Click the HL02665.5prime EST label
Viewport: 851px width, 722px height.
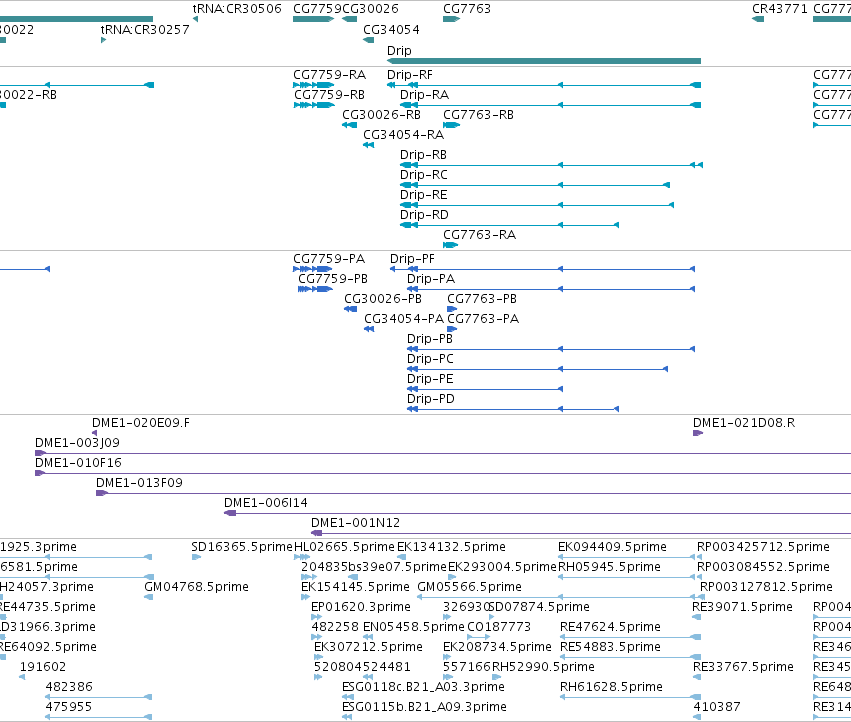[344, 547]
